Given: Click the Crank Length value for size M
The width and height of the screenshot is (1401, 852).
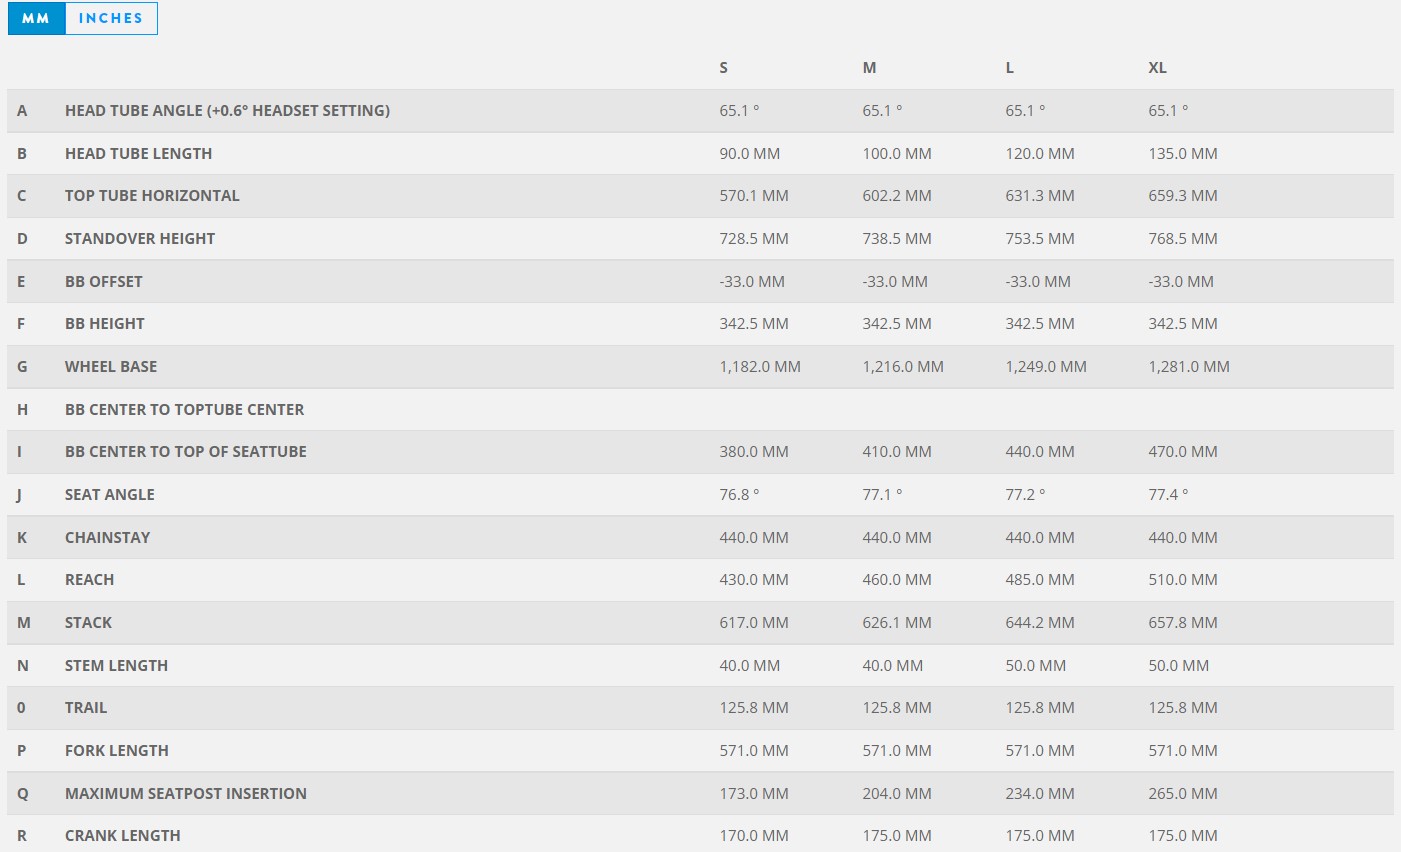Looking at the screenshot, I should pyautogui.click(x=897, y=836).
